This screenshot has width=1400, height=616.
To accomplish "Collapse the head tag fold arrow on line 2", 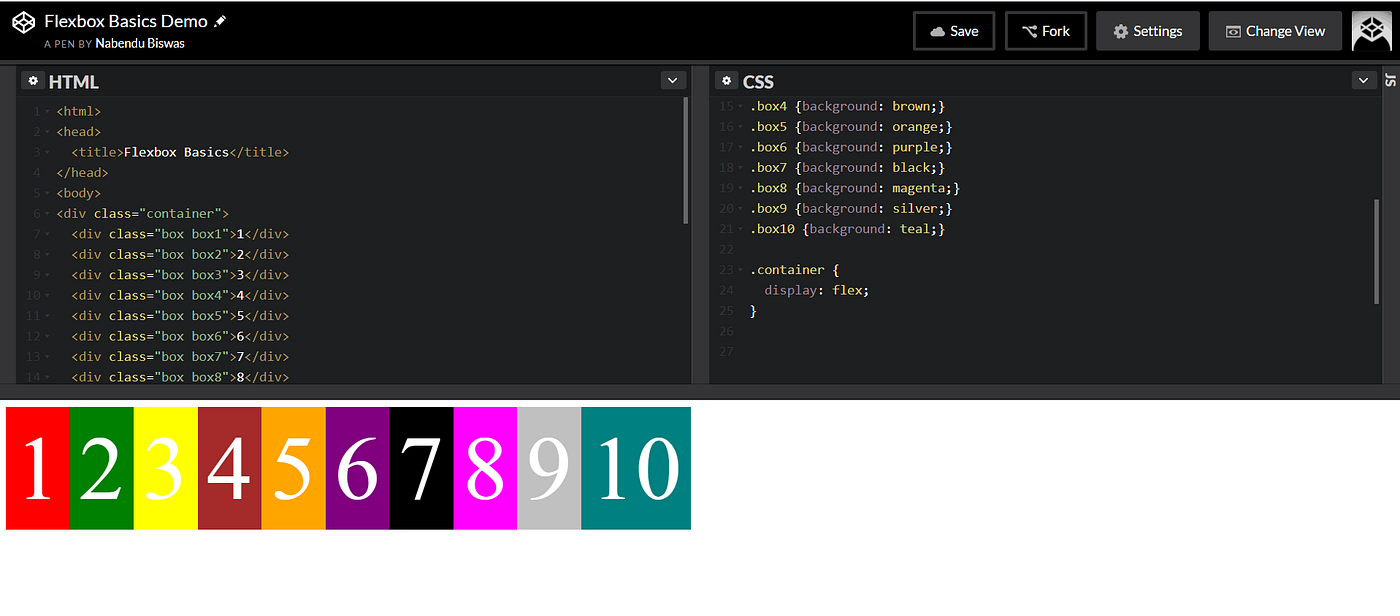I will [x=46, y=132].
